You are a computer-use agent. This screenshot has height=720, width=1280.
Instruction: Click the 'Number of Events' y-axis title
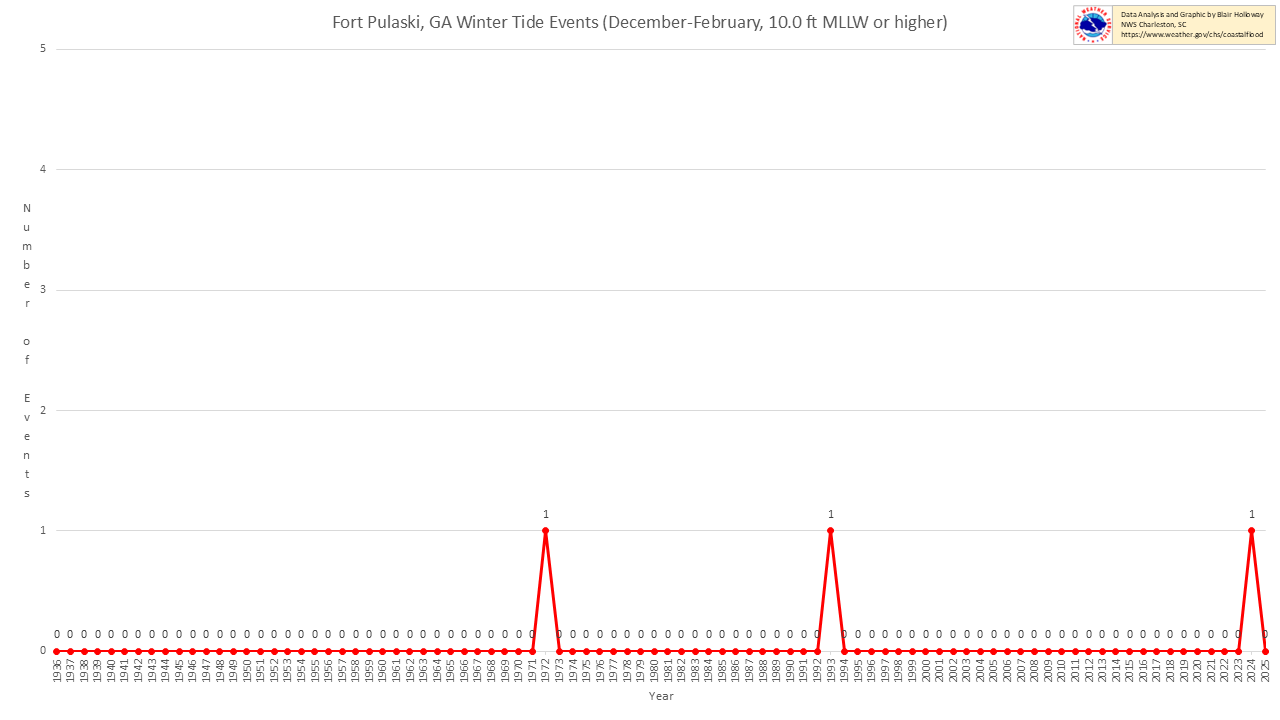[x=27, y=350]
